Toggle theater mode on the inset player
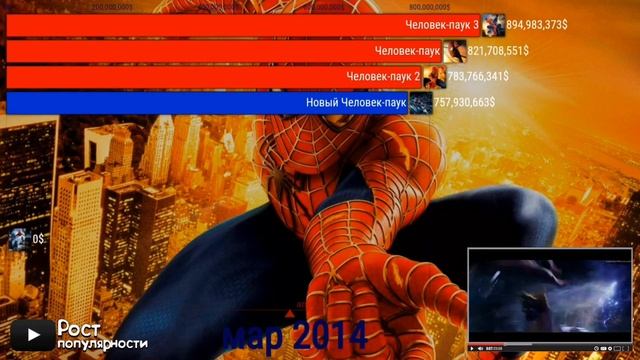 (618, 349)
